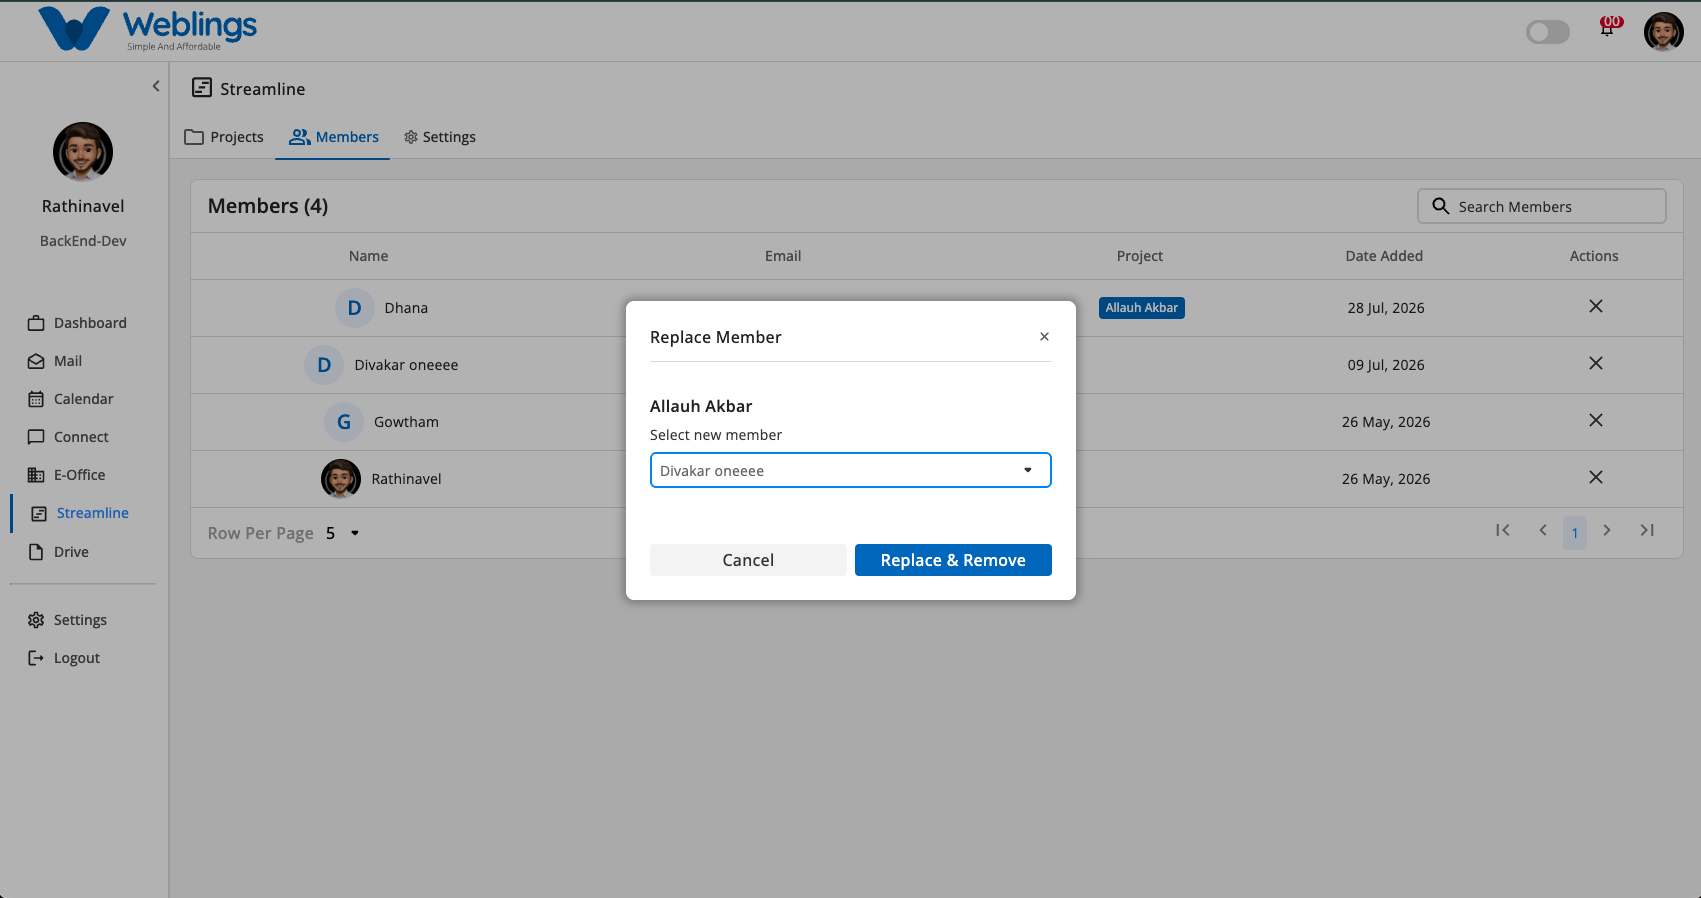The width and height of the screenshot is (1701, 898).
Task: Collapse the sidebar with the chevron
Action: tap(156, 86)
